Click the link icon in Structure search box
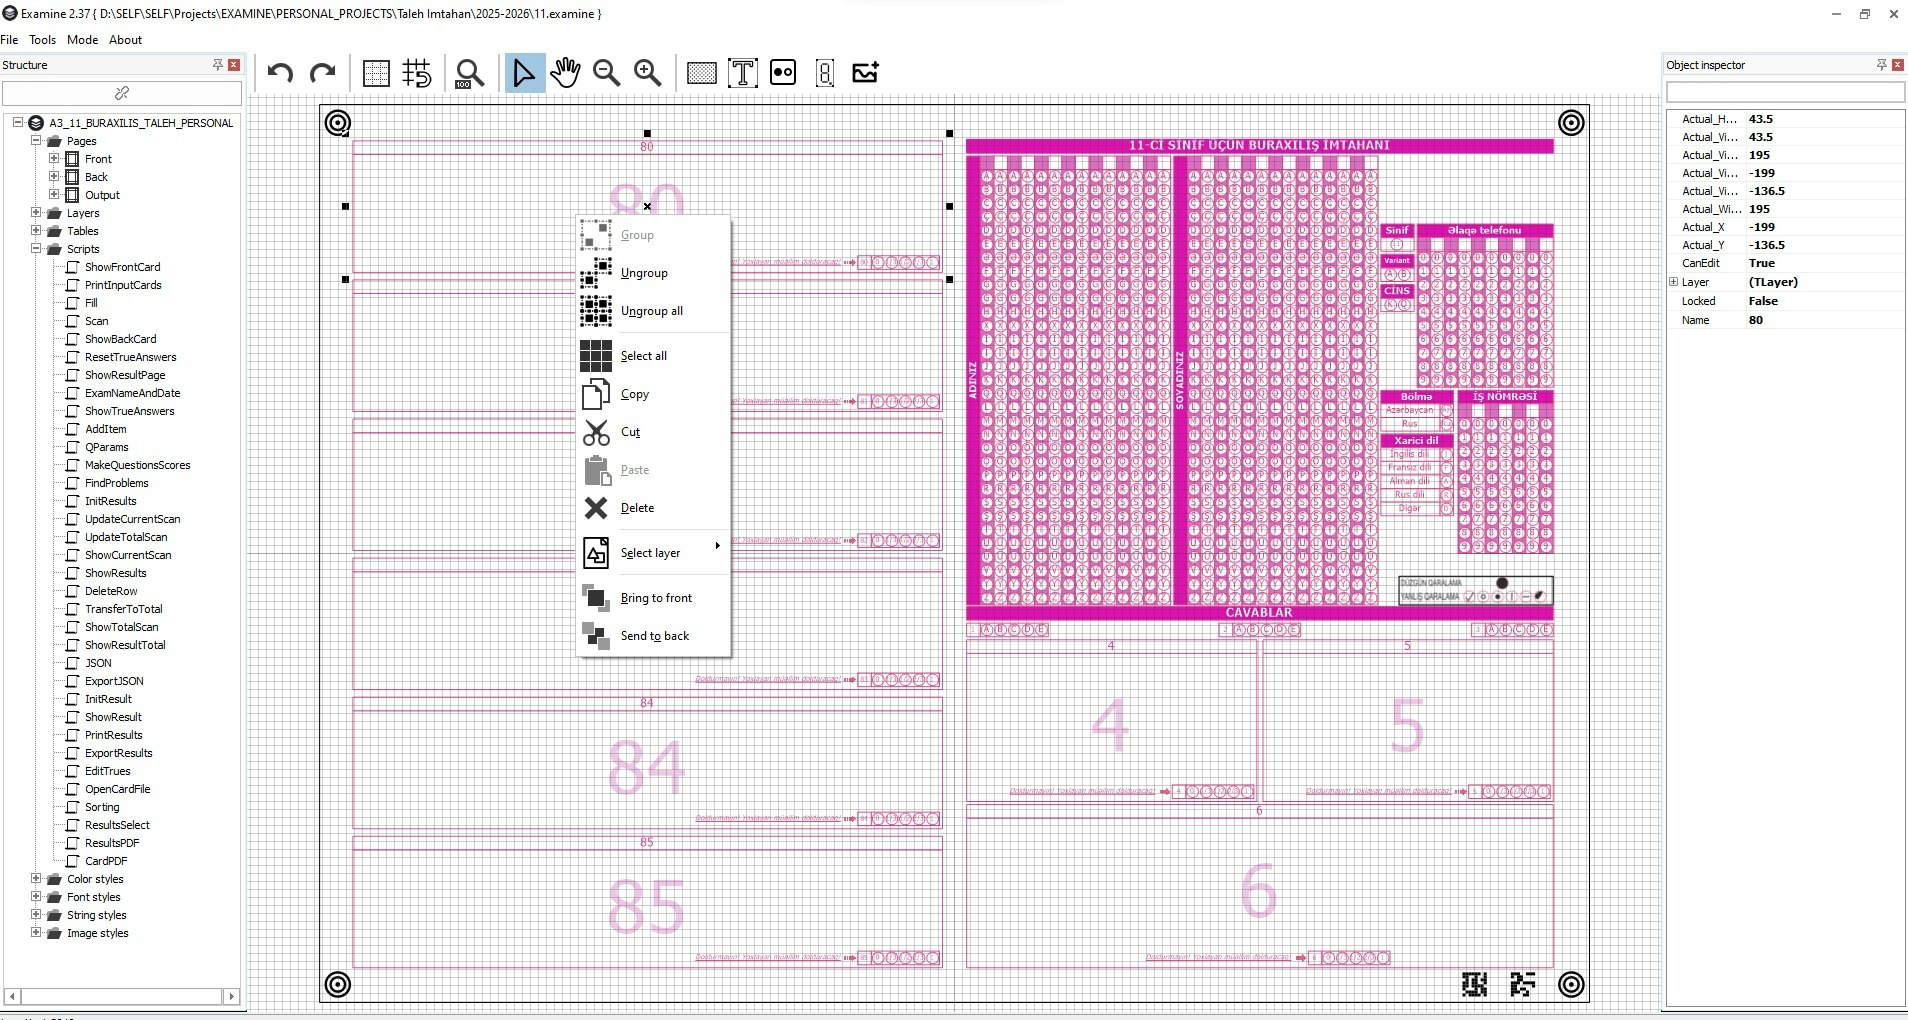The width and height of the screenshot is (1908, 1020). pos(122,93)
